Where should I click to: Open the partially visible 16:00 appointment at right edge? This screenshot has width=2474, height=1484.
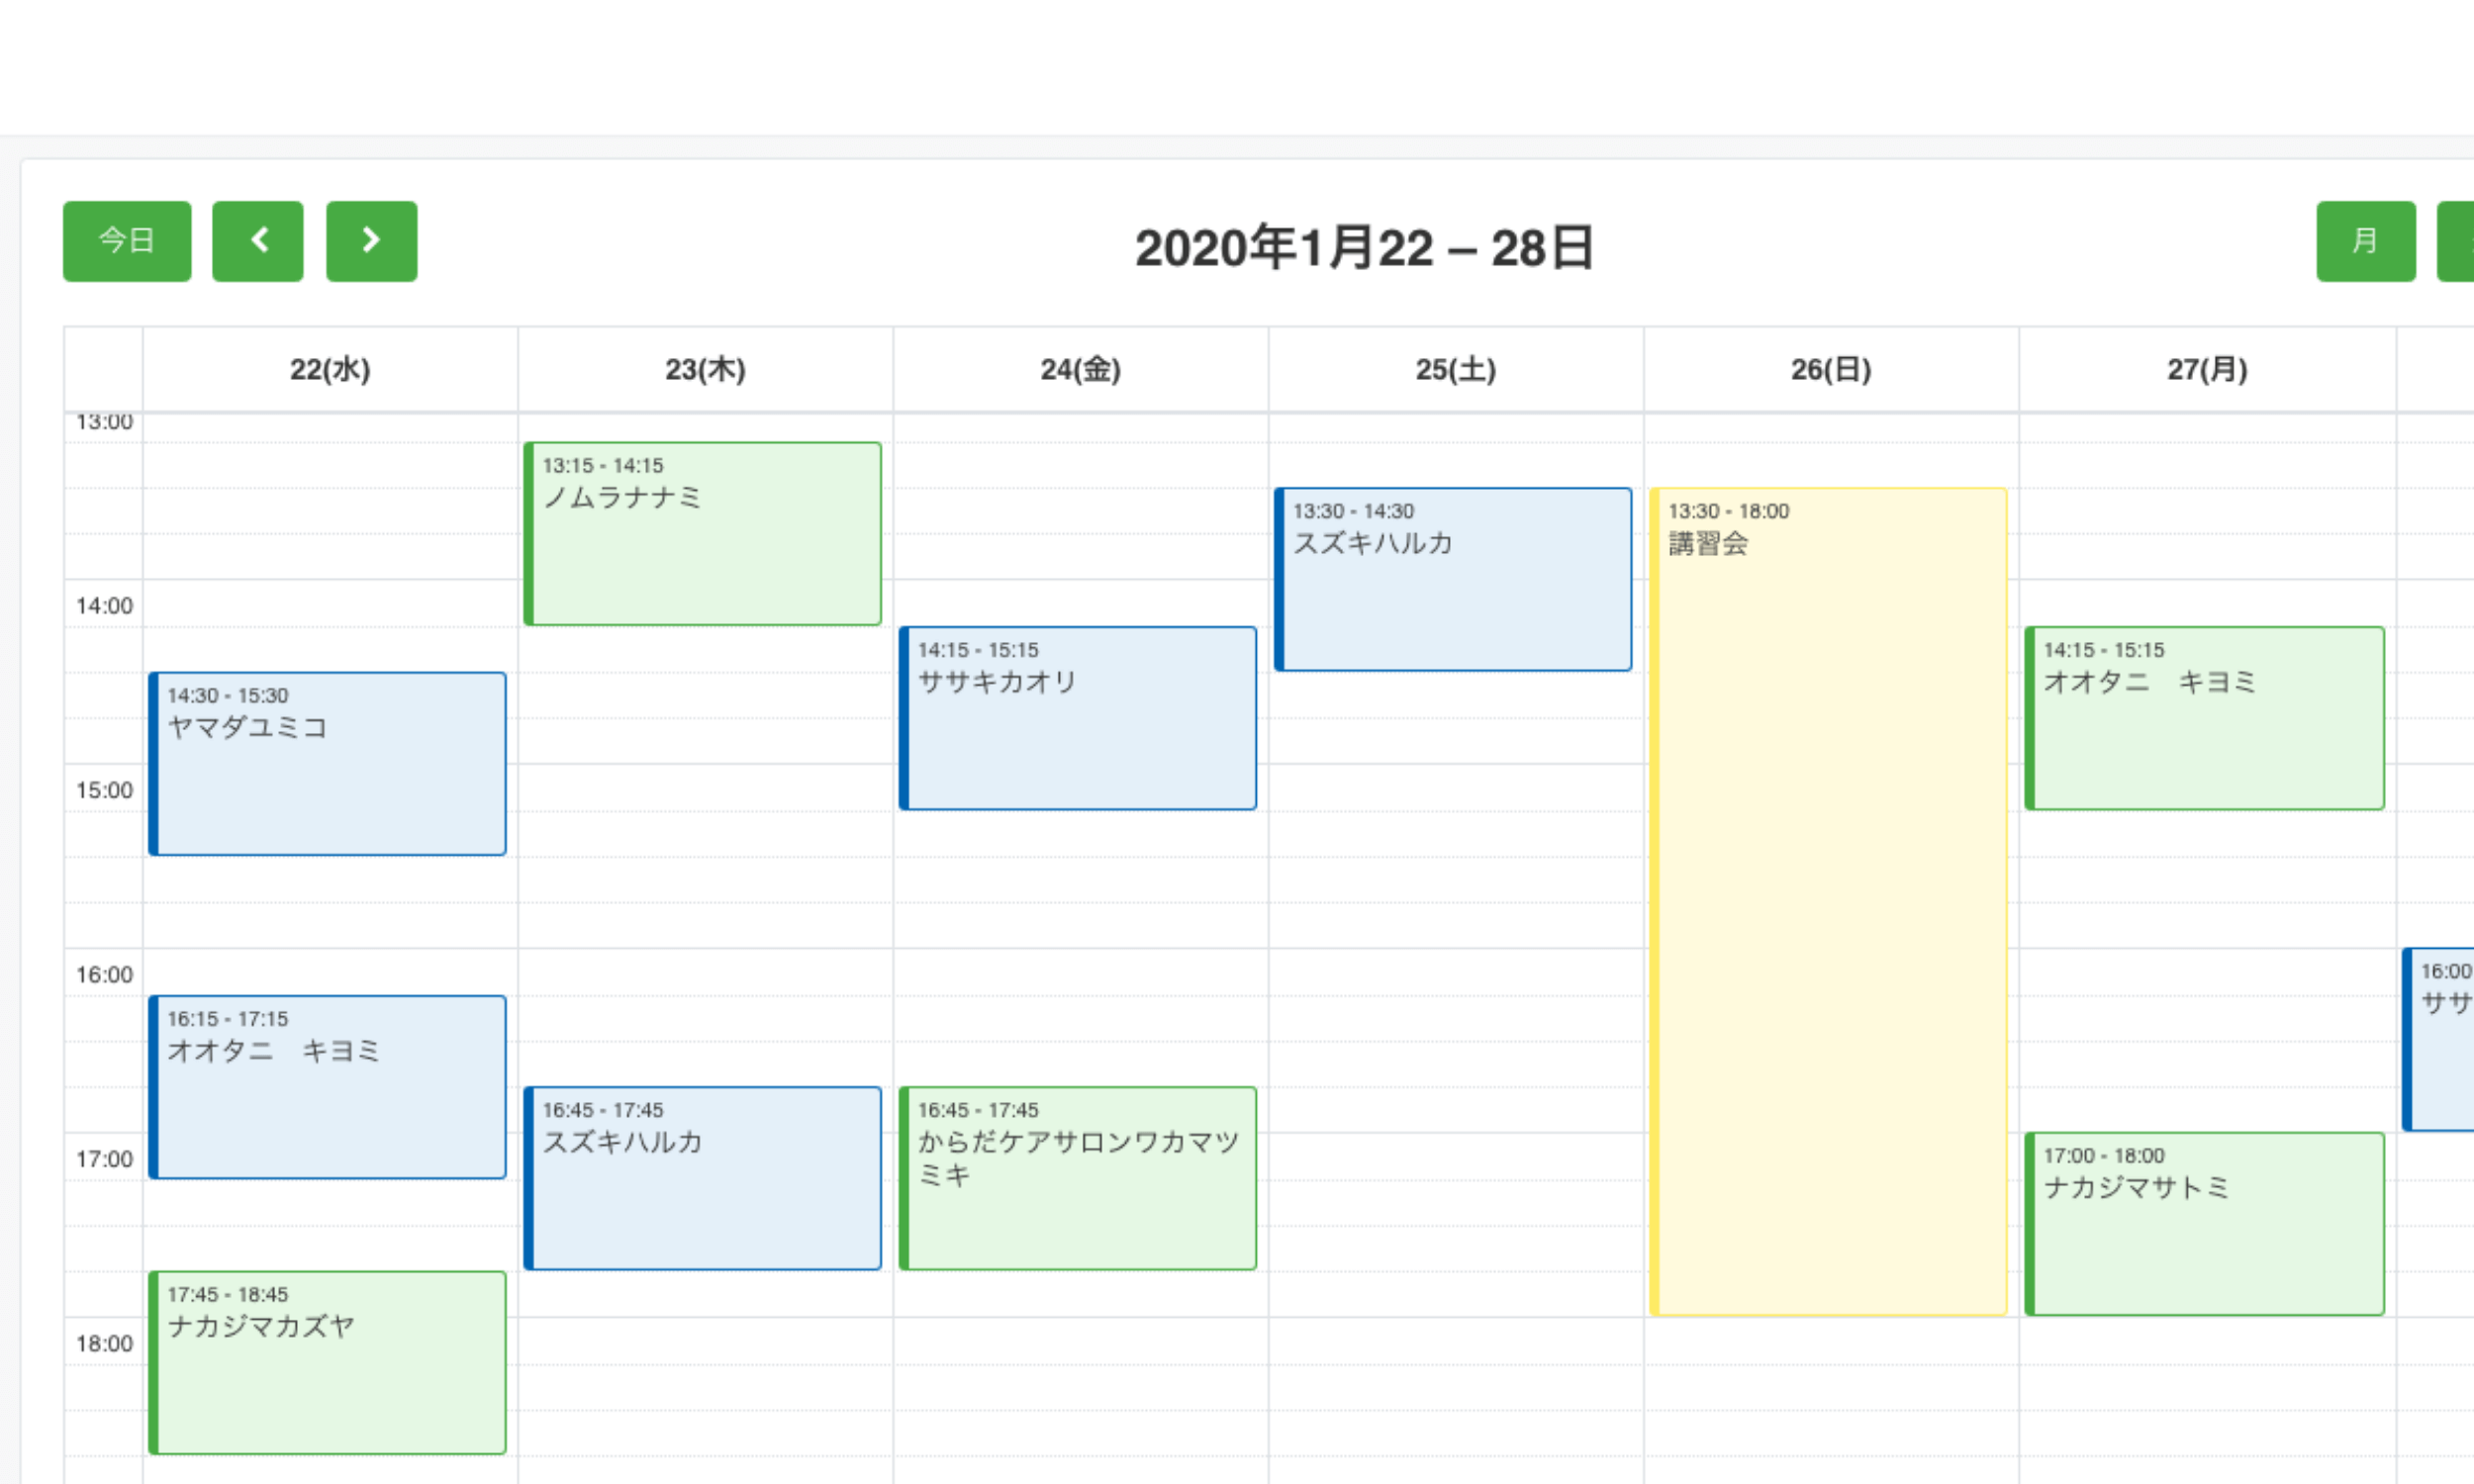coord(2438,1040)
